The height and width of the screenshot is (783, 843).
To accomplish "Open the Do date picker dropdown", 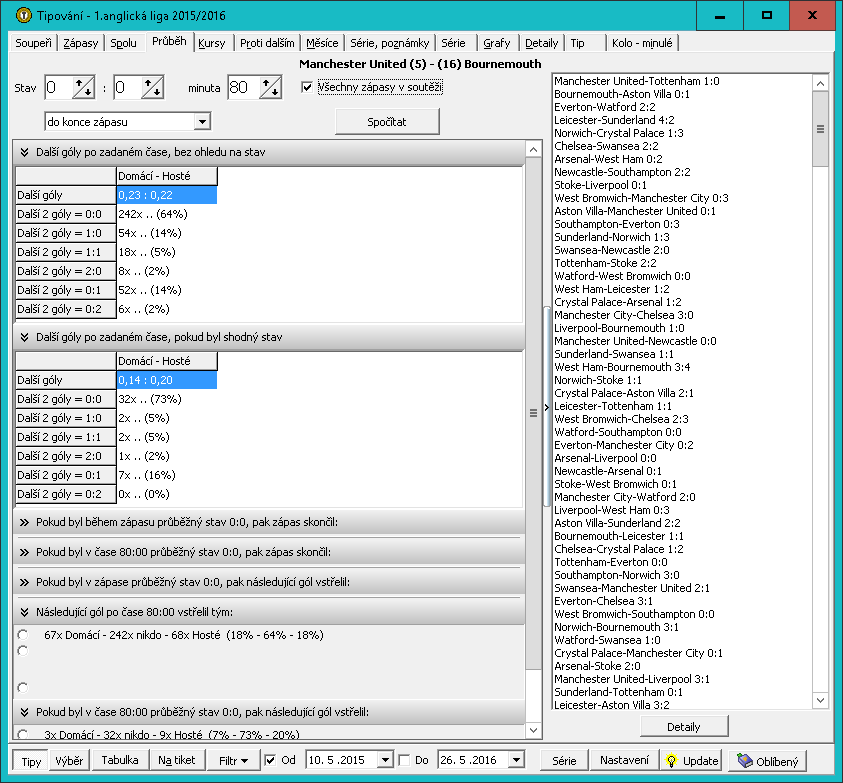I will point(517,760).
